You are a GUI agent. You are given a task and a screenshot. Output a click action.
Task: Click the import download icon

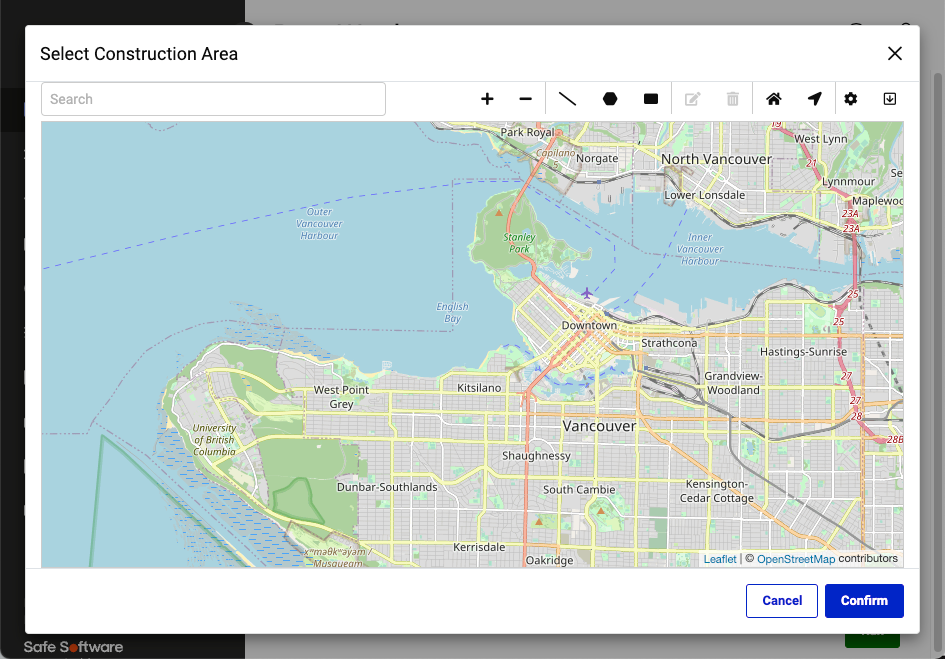click(x=890, y=99)
